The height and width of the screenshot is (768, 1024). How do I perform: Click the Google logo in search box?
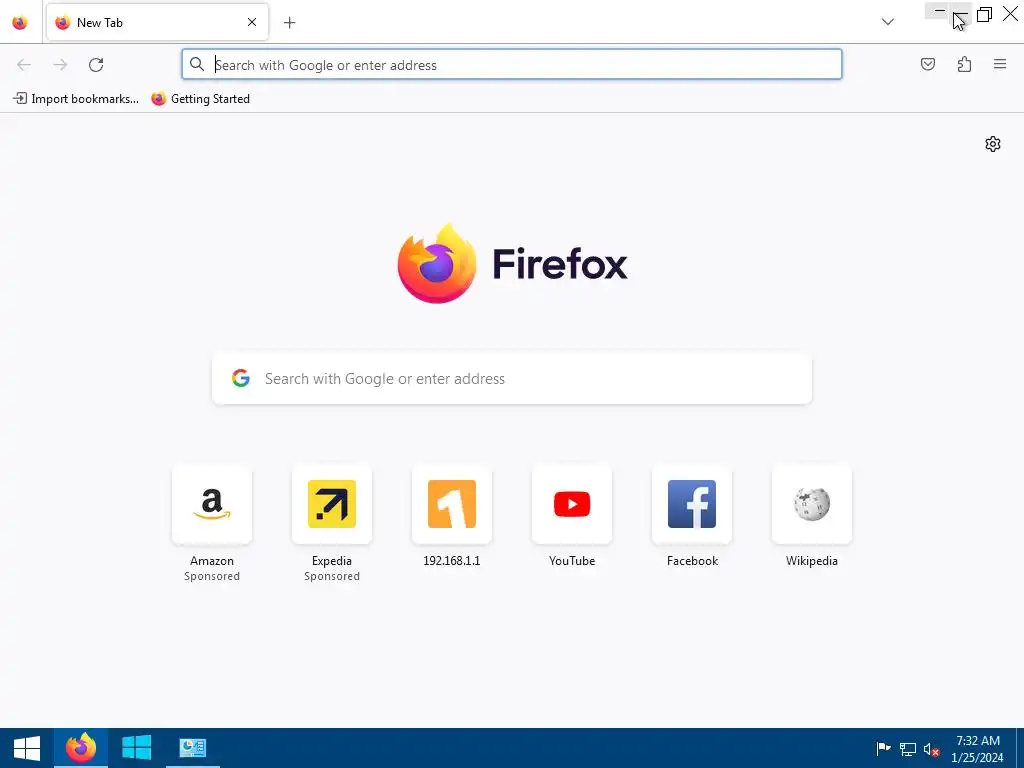(x=241, y=378)
